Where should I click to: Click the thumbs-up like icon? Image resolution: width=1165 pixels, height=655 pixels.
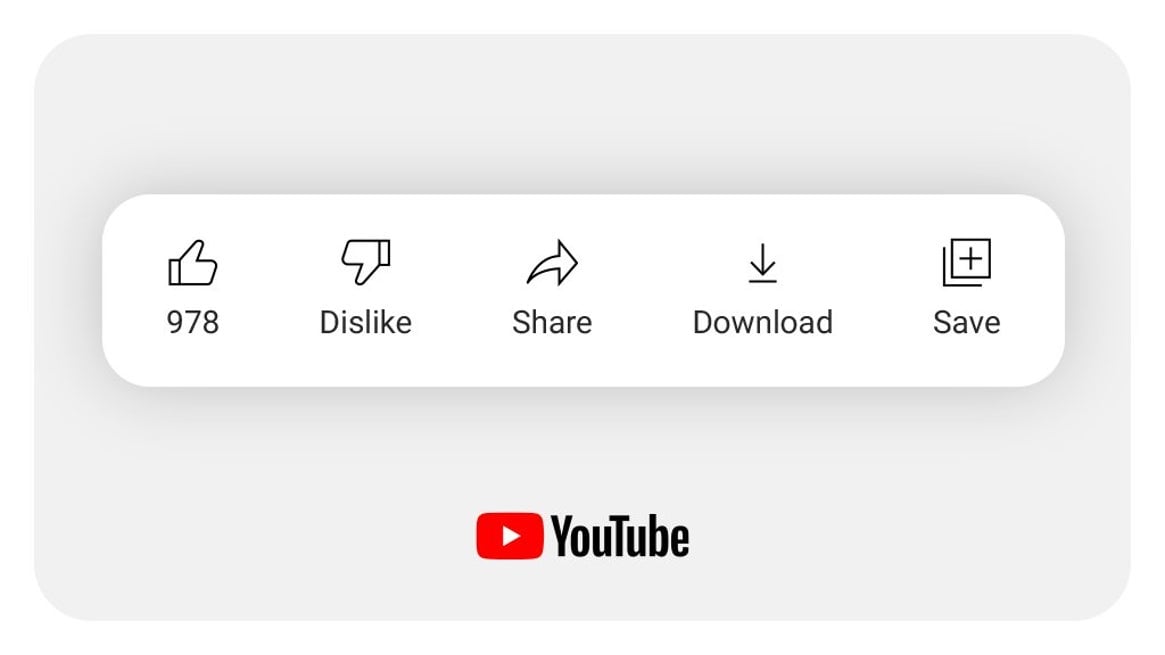pos(192,263)
